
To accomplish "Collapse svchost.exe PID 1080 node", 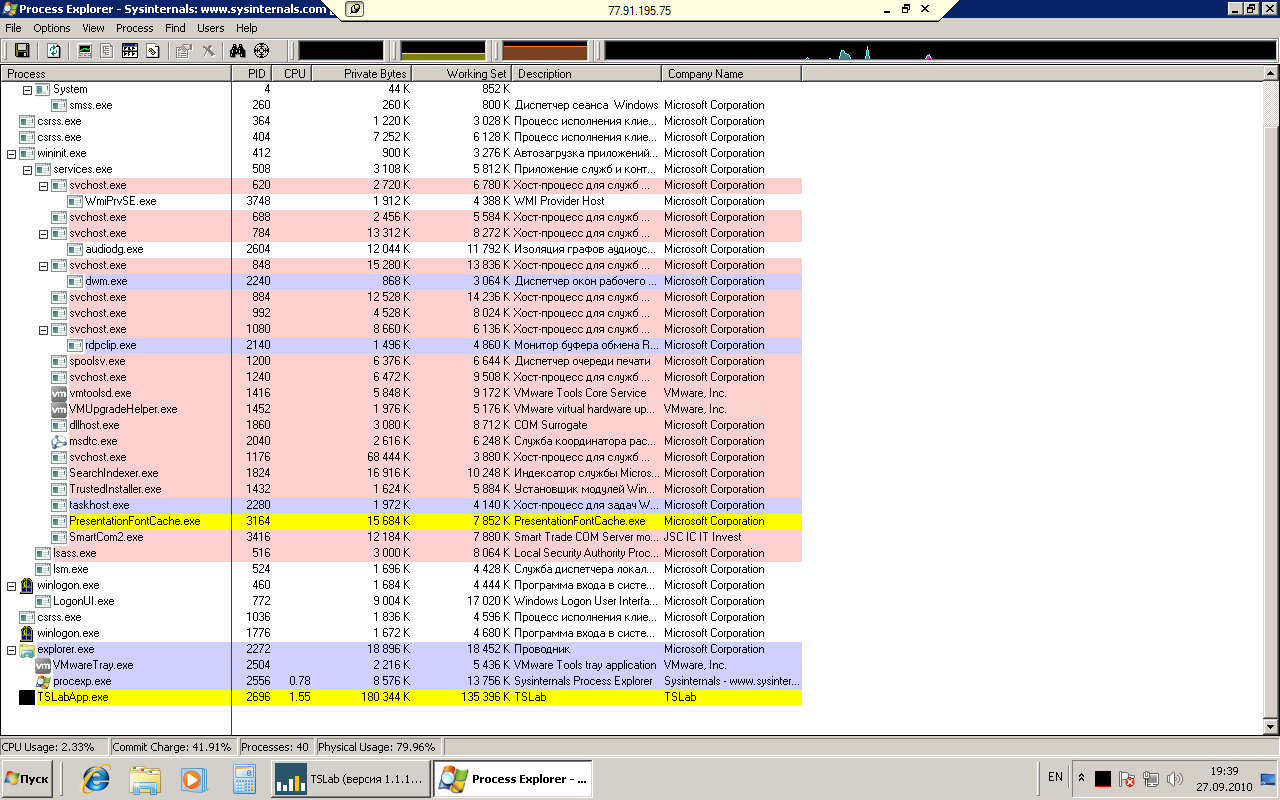I will tap(43, 329).
